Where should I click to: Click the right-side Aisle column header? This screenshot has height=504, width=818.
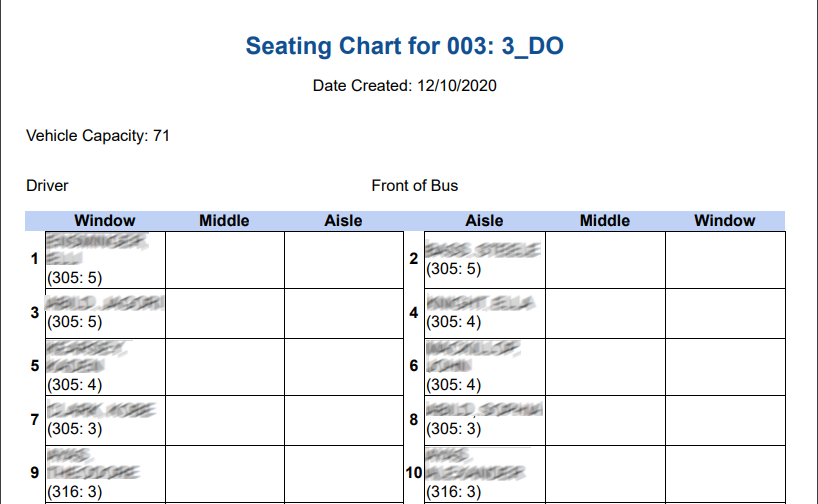click(484, 221)
